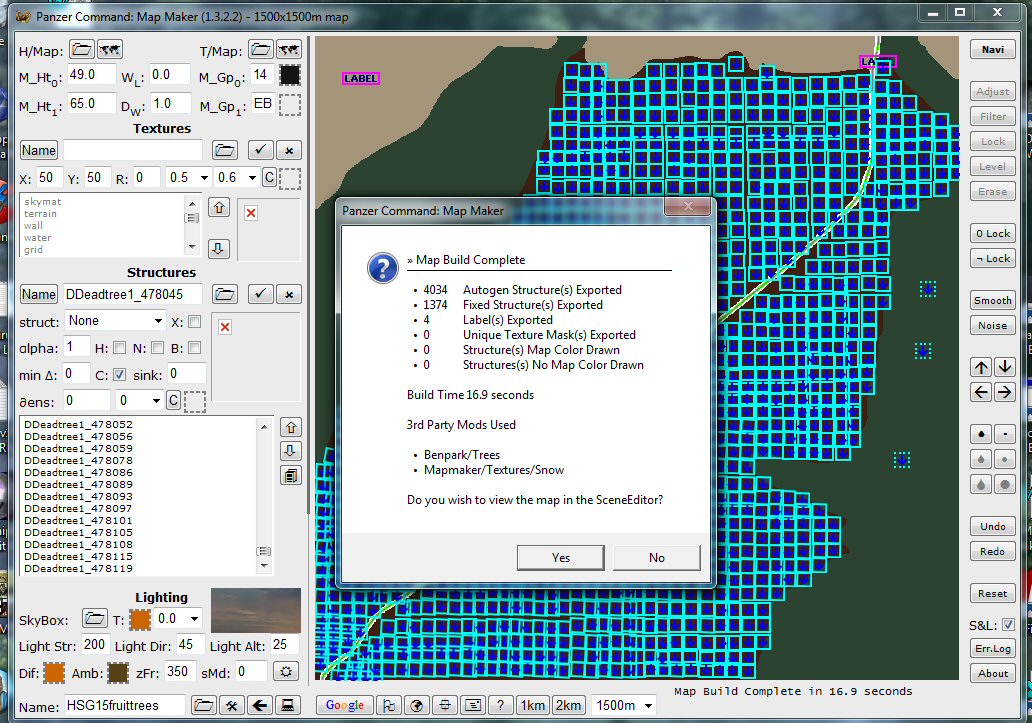Open the 1500m map size dropdown
The height and width of the screenshot is (723, 1032).
[x=648, y=706]
